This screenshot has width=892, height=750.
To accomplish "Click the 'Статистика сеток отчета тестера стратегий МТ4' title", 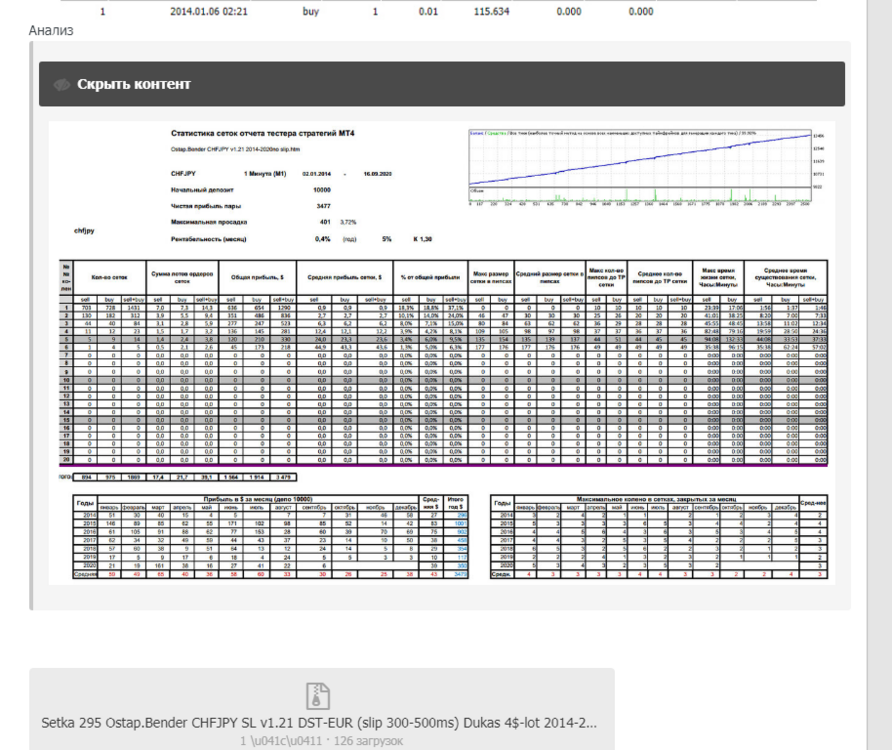I will 263,133.
